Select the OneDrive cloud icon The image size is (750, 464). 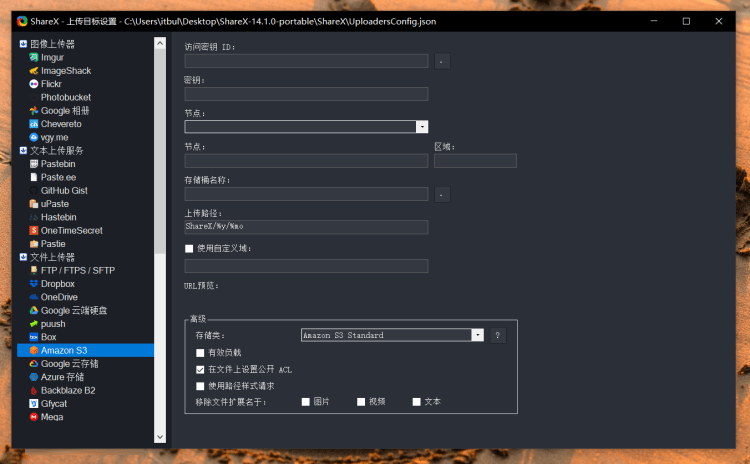pos(33,297)
